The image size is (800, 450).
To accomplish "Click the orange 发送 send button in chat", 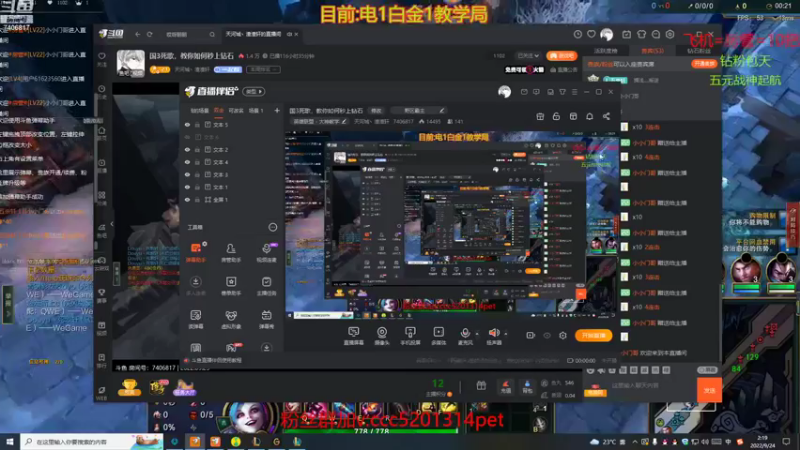I will coord(710,390).
